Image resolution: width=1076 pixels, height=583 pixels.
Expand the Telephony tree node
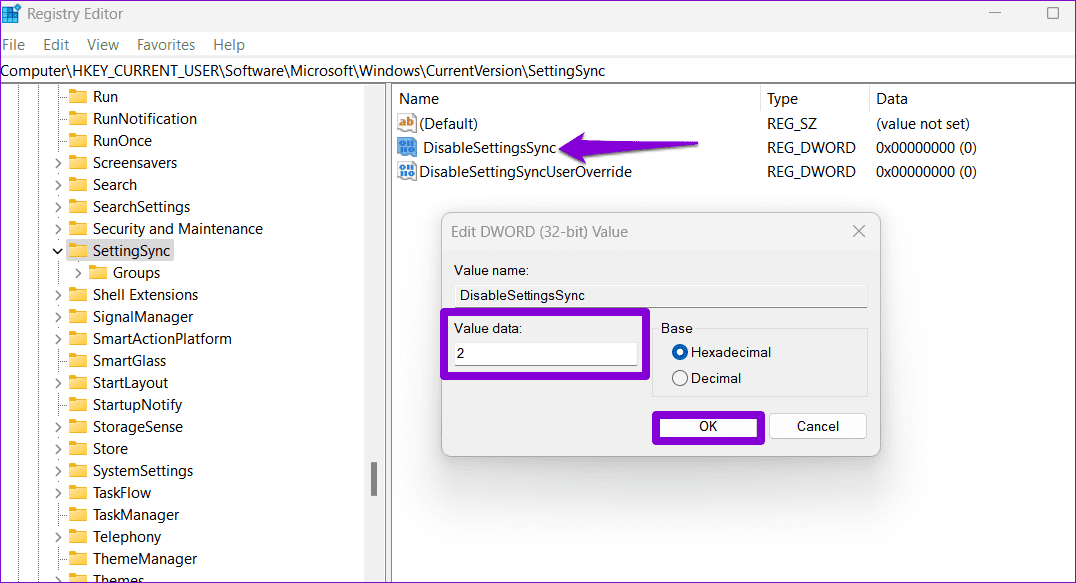58,537
